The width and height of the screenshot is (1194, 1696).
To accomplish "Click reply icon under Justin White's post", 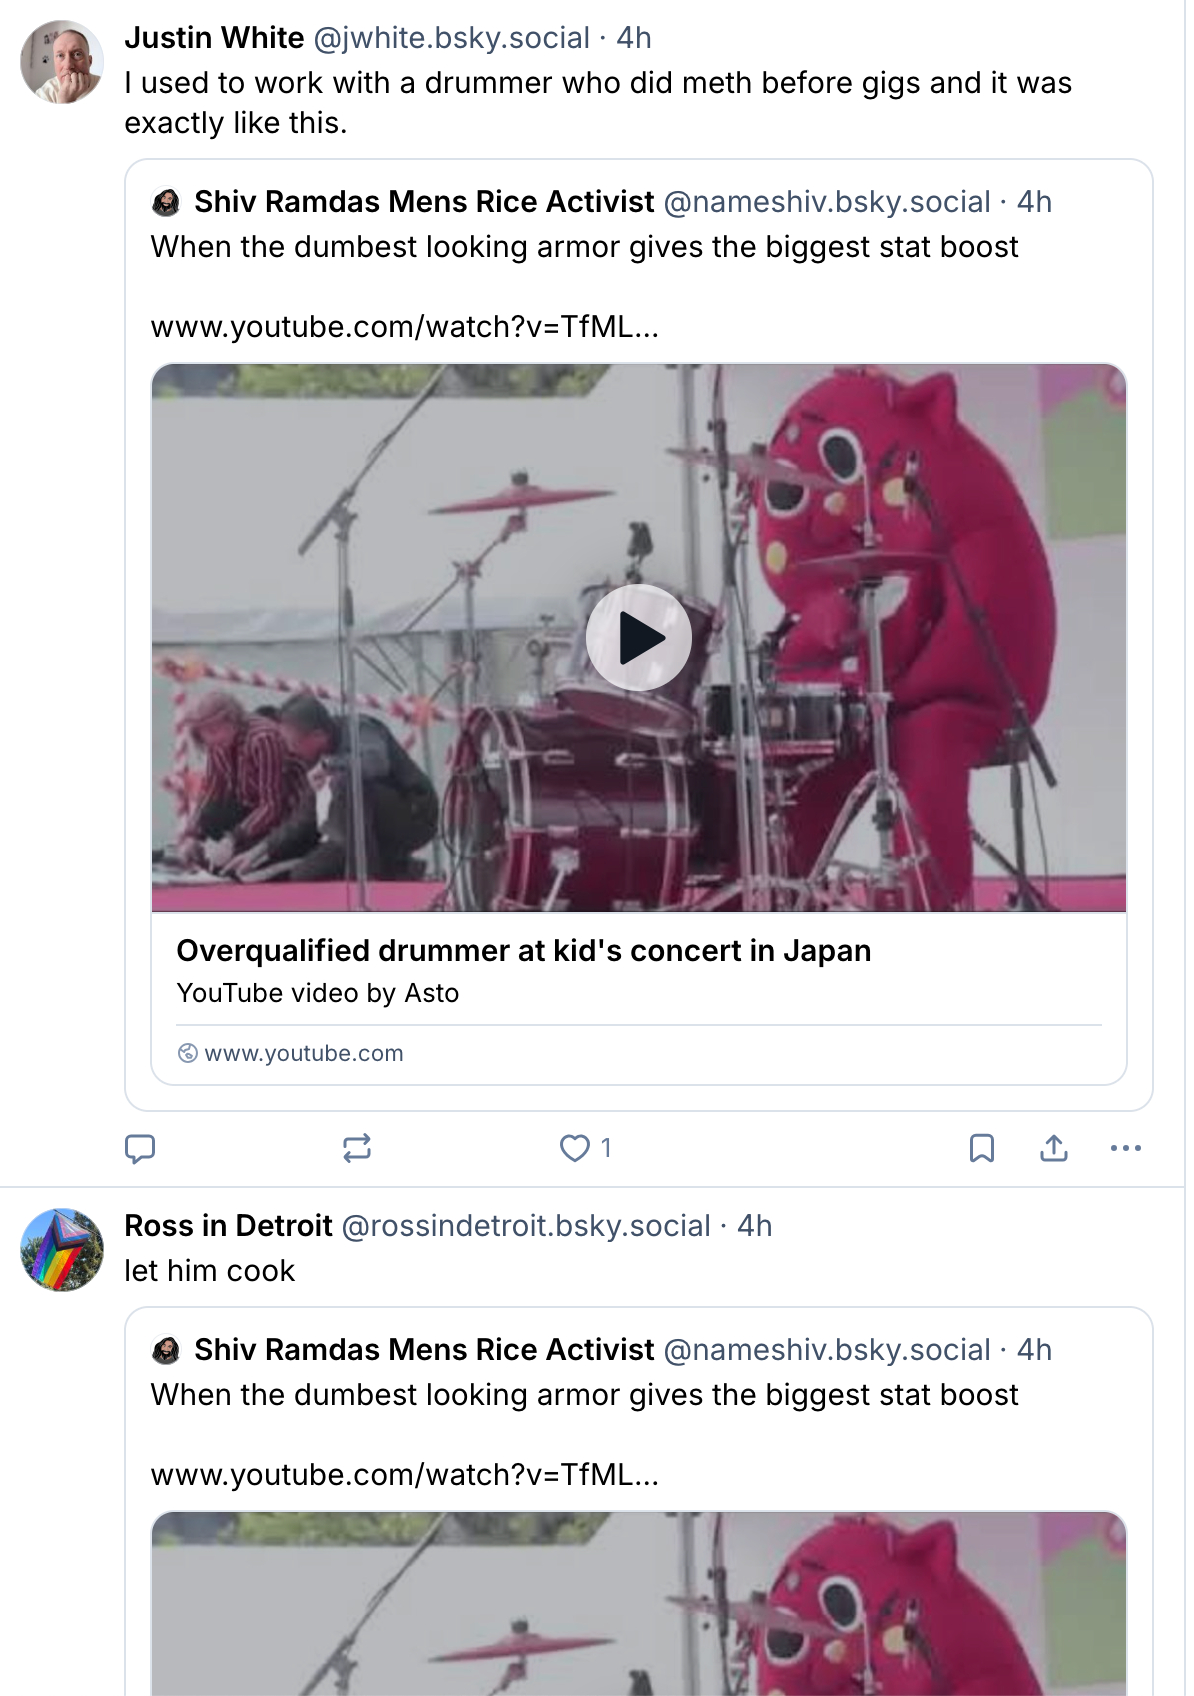I will click(140, 1148).
